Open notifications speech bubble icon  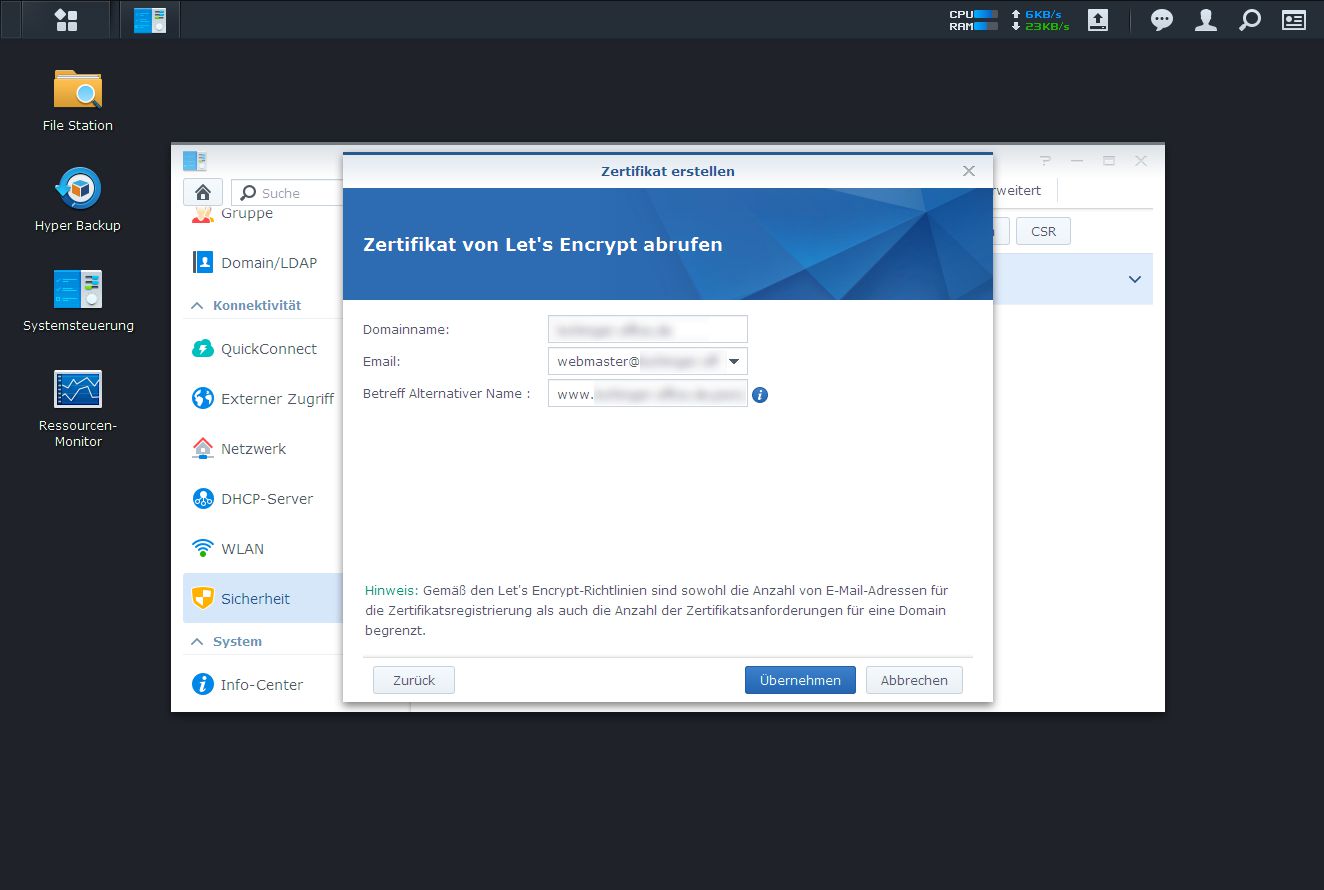tap(1162, 20)
